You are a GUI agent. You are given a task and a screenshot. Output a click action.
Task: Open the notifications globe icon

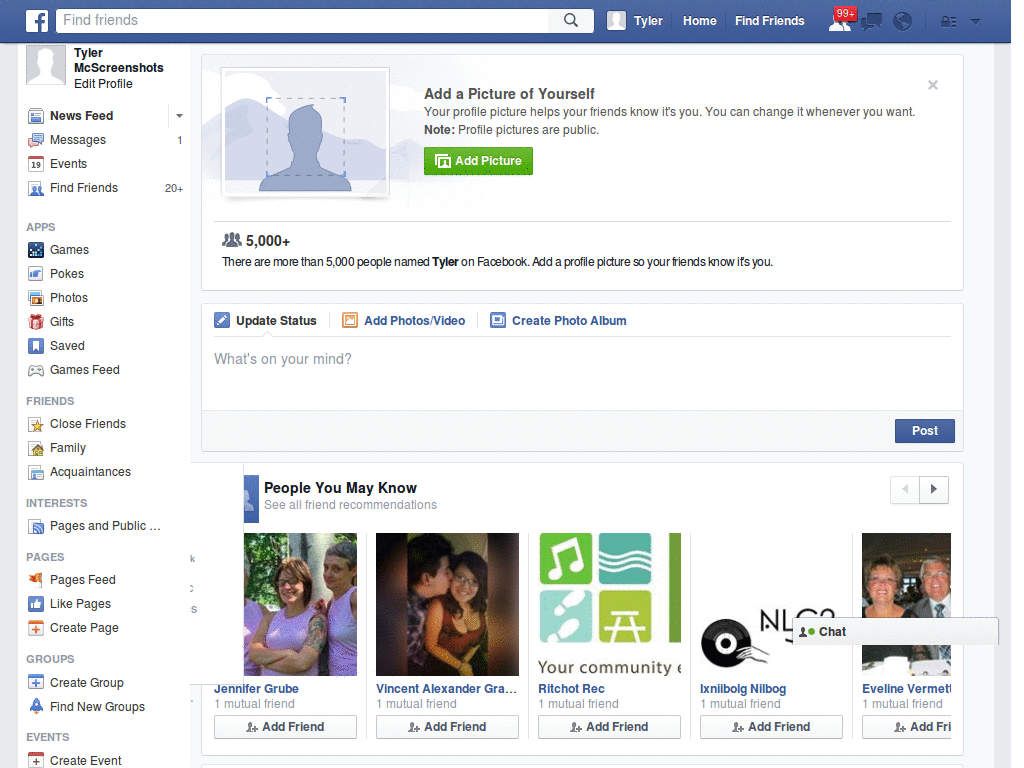pyautogui.click(x=903, y=22)
